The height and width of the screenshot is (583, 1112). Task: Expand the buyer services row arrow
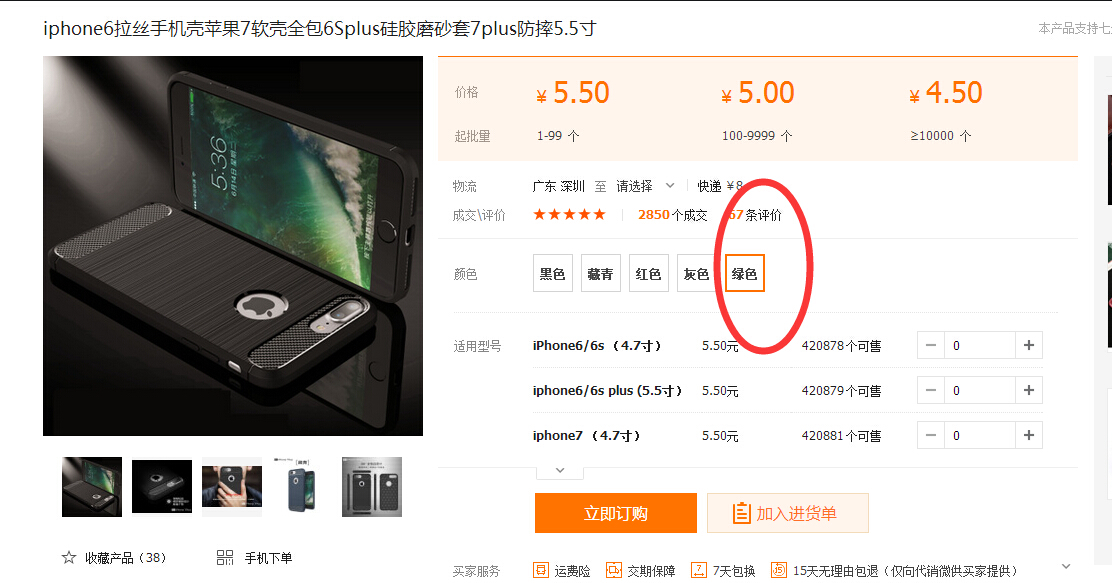1065,567
